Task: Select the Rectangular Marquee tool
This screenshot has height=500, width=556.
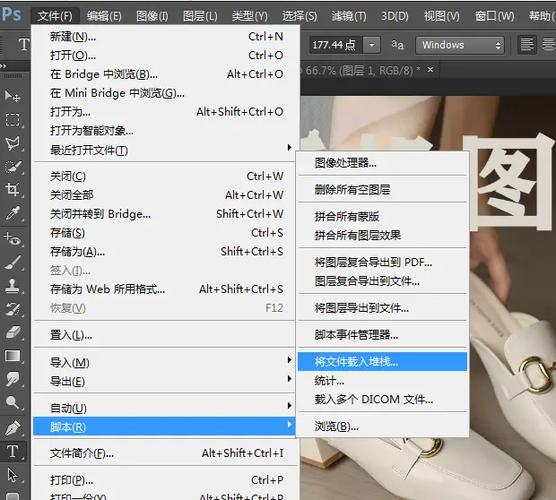Action: (x=13, y=120)
